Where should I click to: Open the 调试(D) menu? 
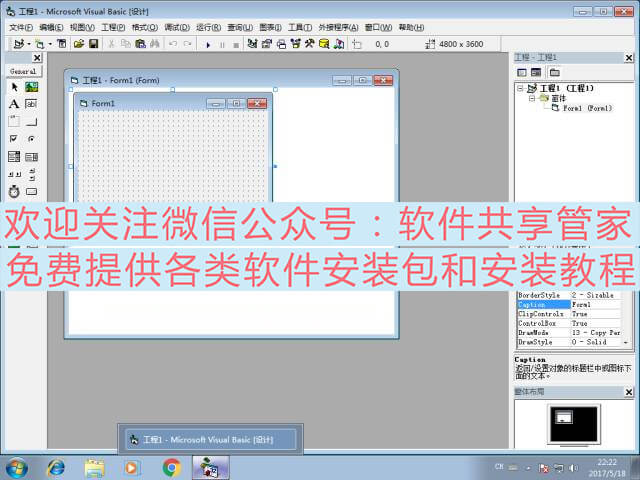tap(177, 27)
